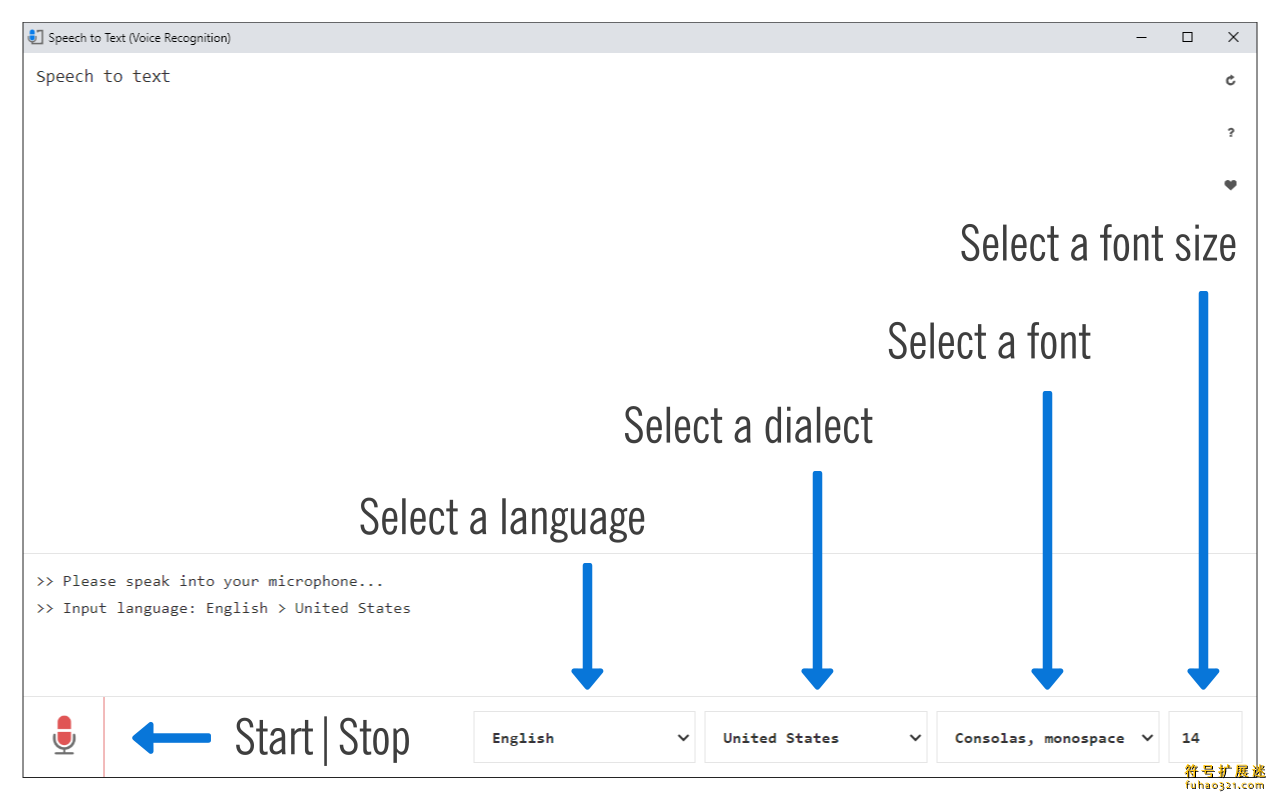The width and height of the screenshot is (1280, 800).
Task: Click the 'Start | Stop' label
Action: pyautogui.click(x=322, y=738)
